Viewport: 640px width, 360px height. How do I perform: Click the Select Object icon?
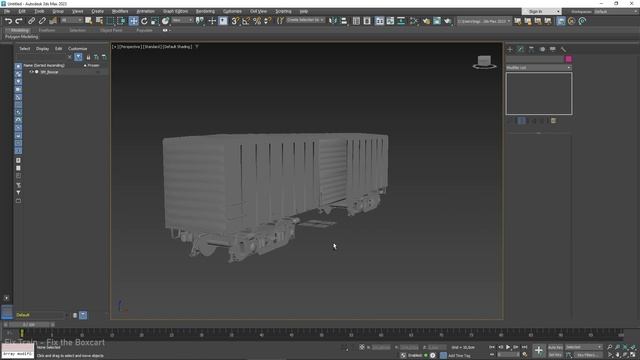tap(89, 21)
